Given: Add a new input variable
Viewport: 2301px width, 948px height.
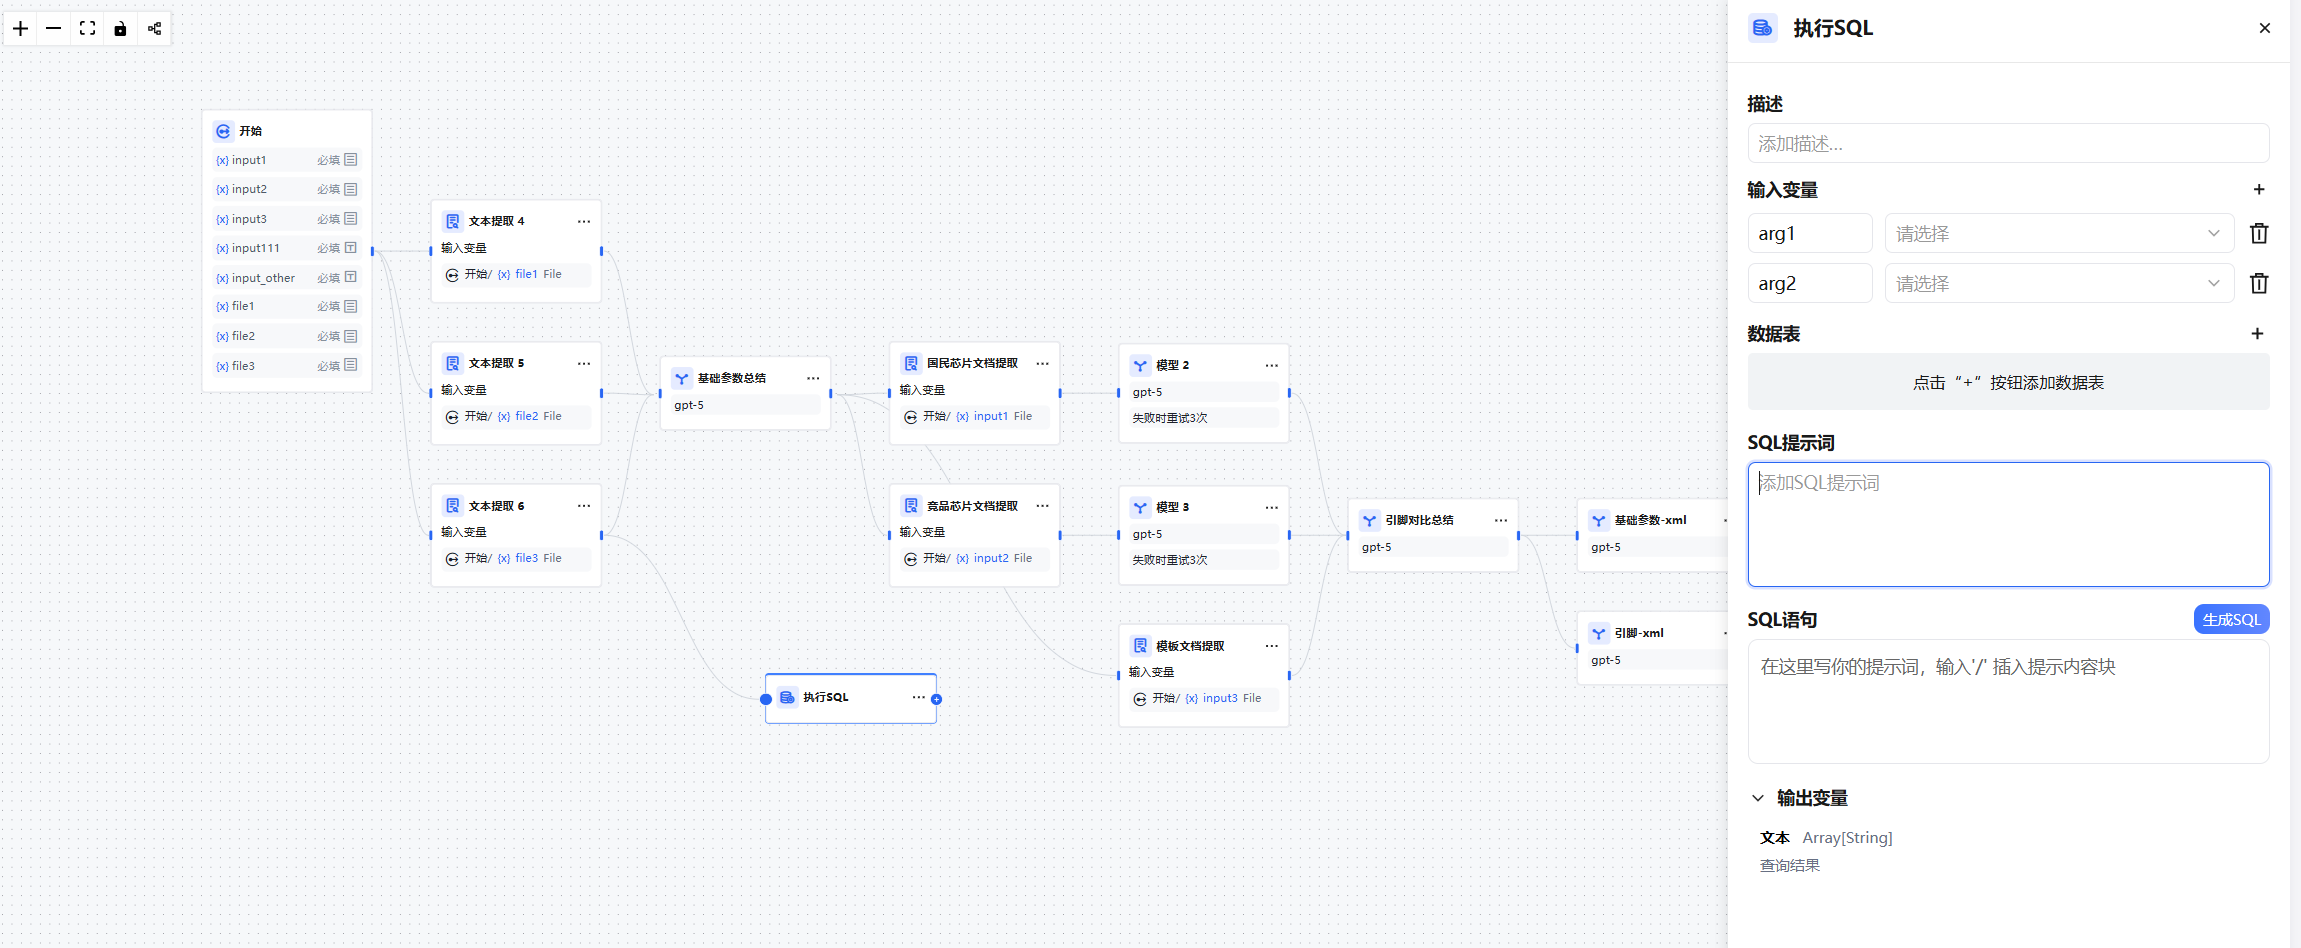Looking at the screenshot, I should pos(2258,189).
